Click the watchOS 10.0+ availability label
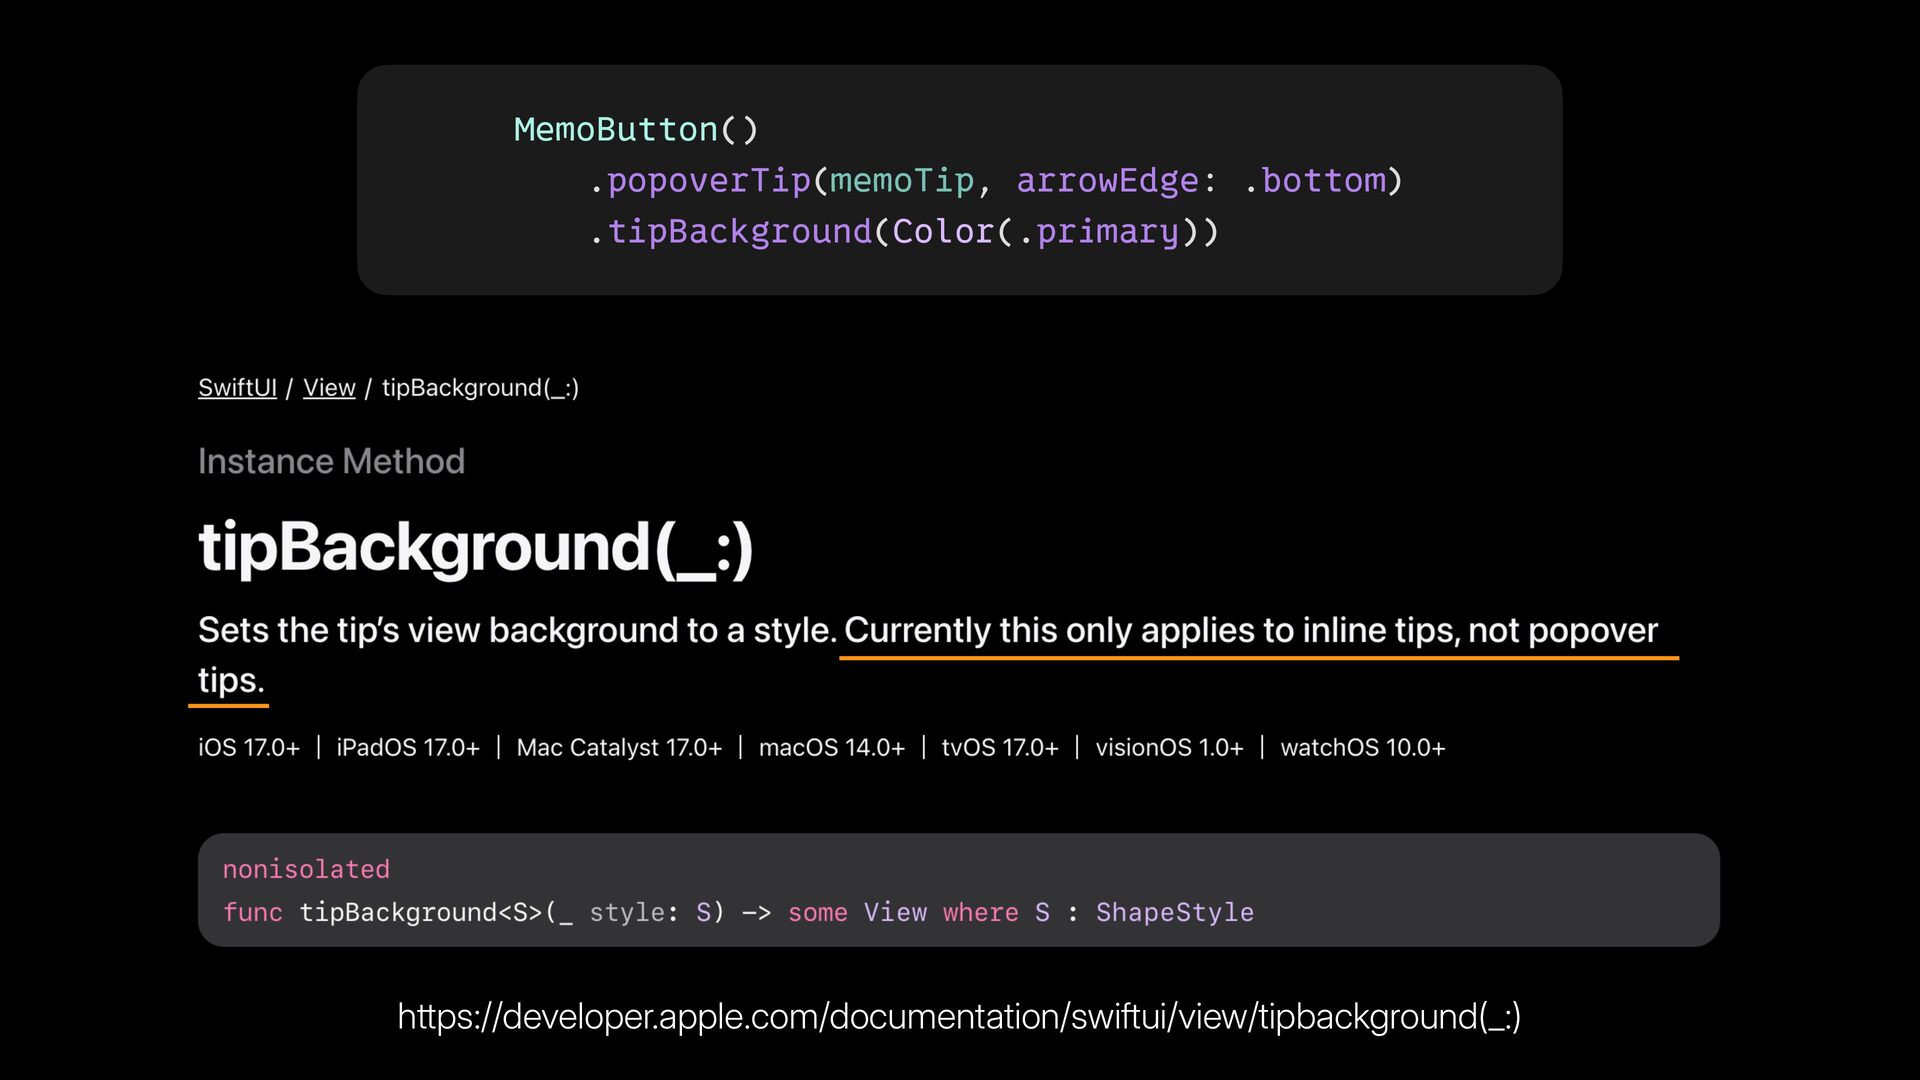This screenshot has height=1080, width=1920. 1362,748
